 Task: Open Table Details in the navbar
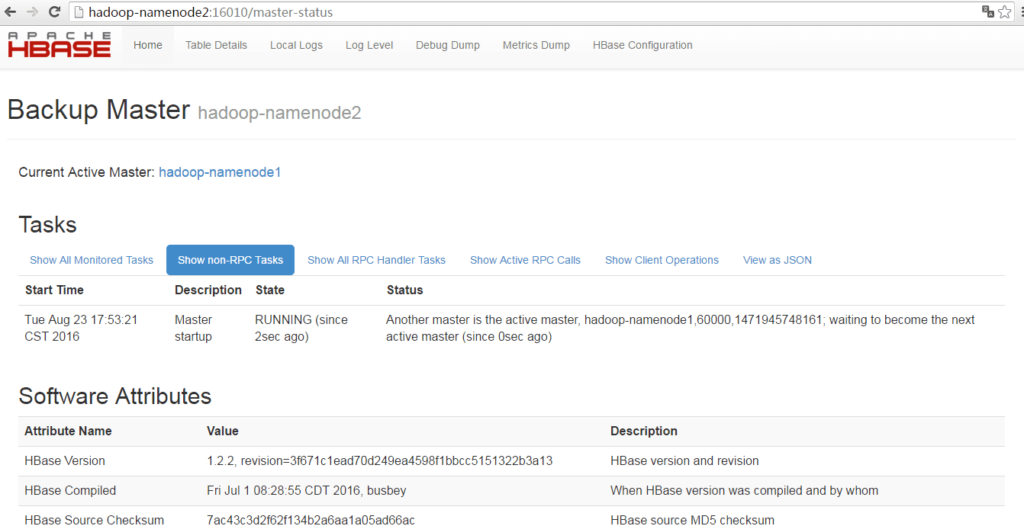(216, 45)
